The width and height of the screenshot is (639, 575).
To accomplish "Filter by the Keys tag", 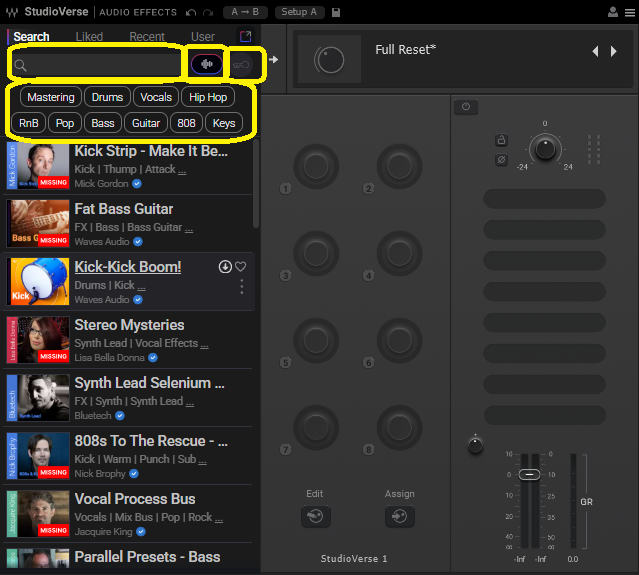I will pyautogui.click(x=224, y=123).
